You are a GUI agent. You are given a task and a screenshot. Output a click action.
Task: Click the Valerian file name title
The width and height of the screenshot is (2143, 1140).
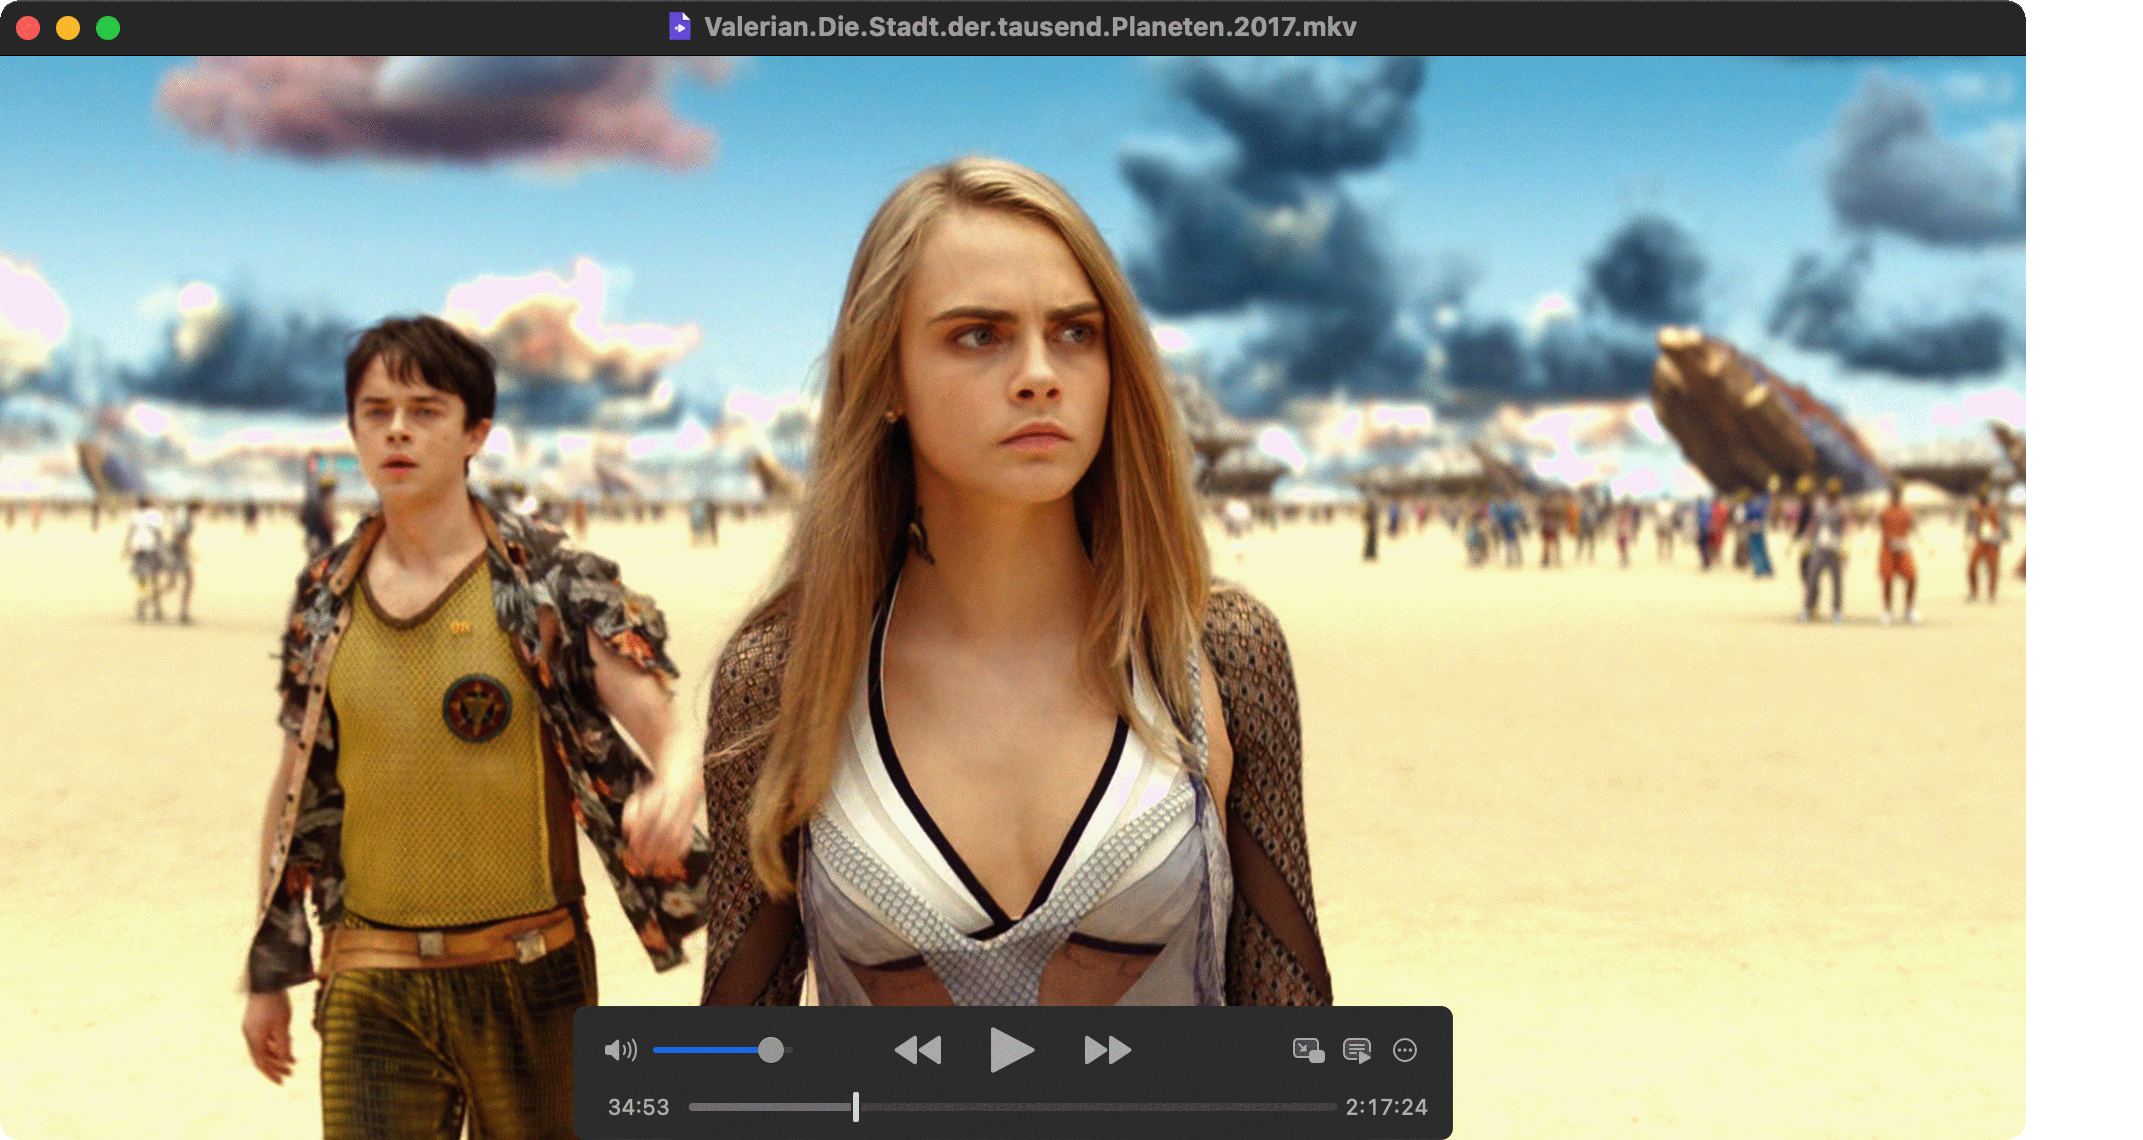pyautogui.click(x=1030, y=27)
